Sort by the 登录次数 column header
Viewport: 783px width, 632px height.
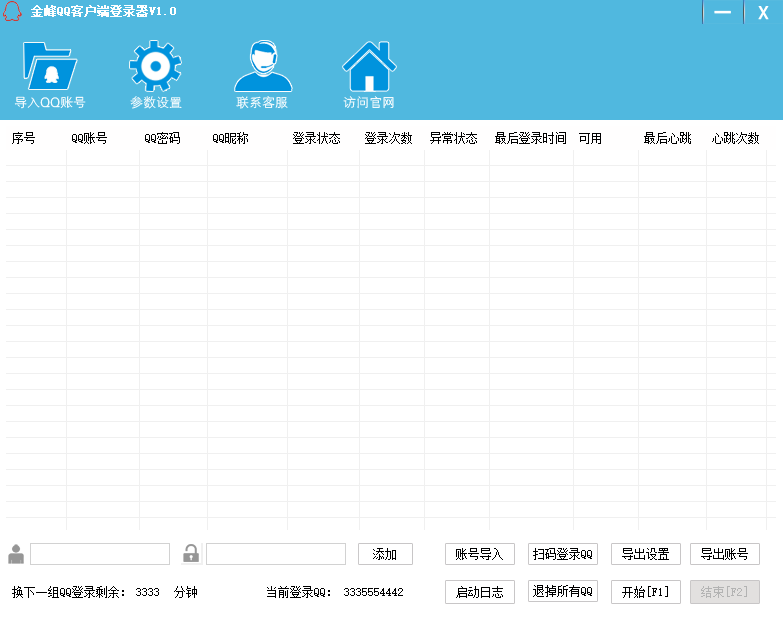click(389, 138)
